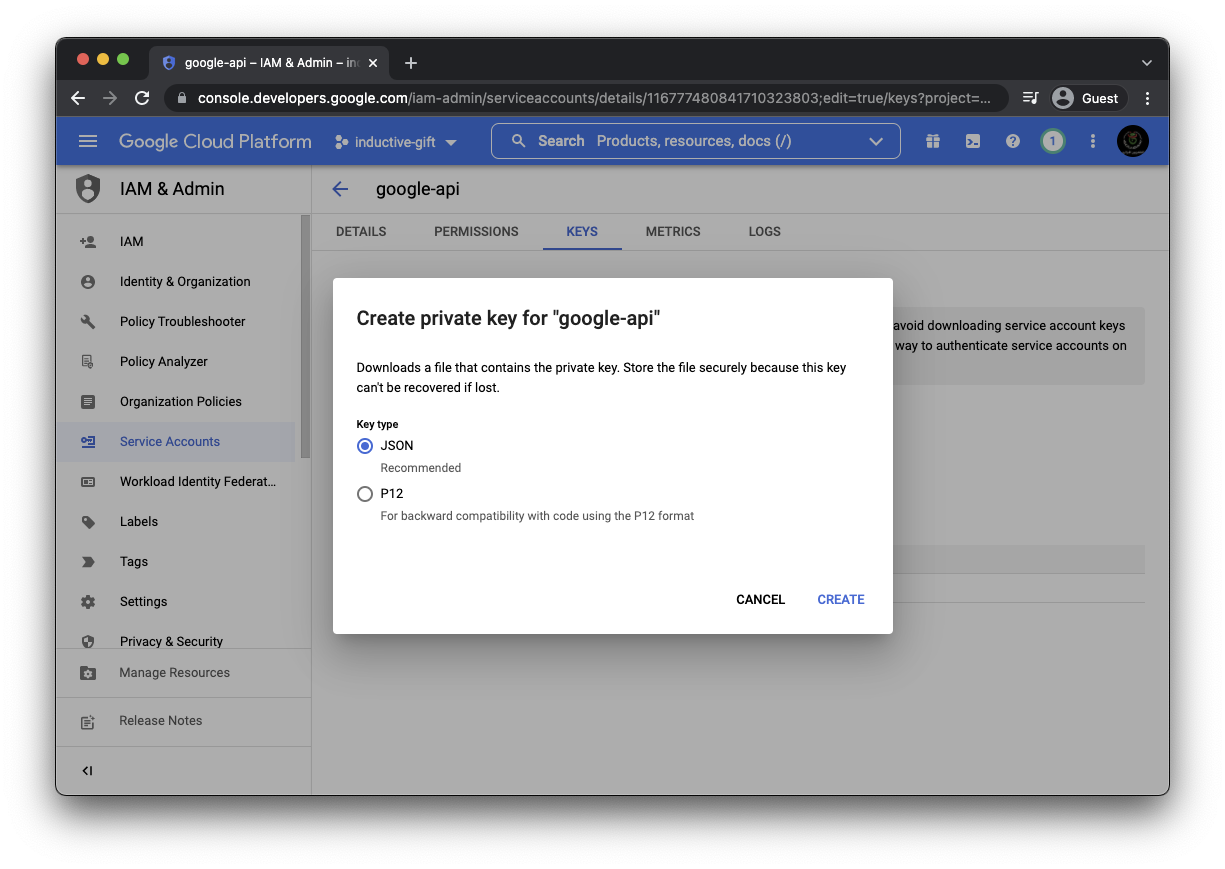Switch to the PERMISSIONS tab
Viewport: 1225px width, 869px height.
(476, 231)
